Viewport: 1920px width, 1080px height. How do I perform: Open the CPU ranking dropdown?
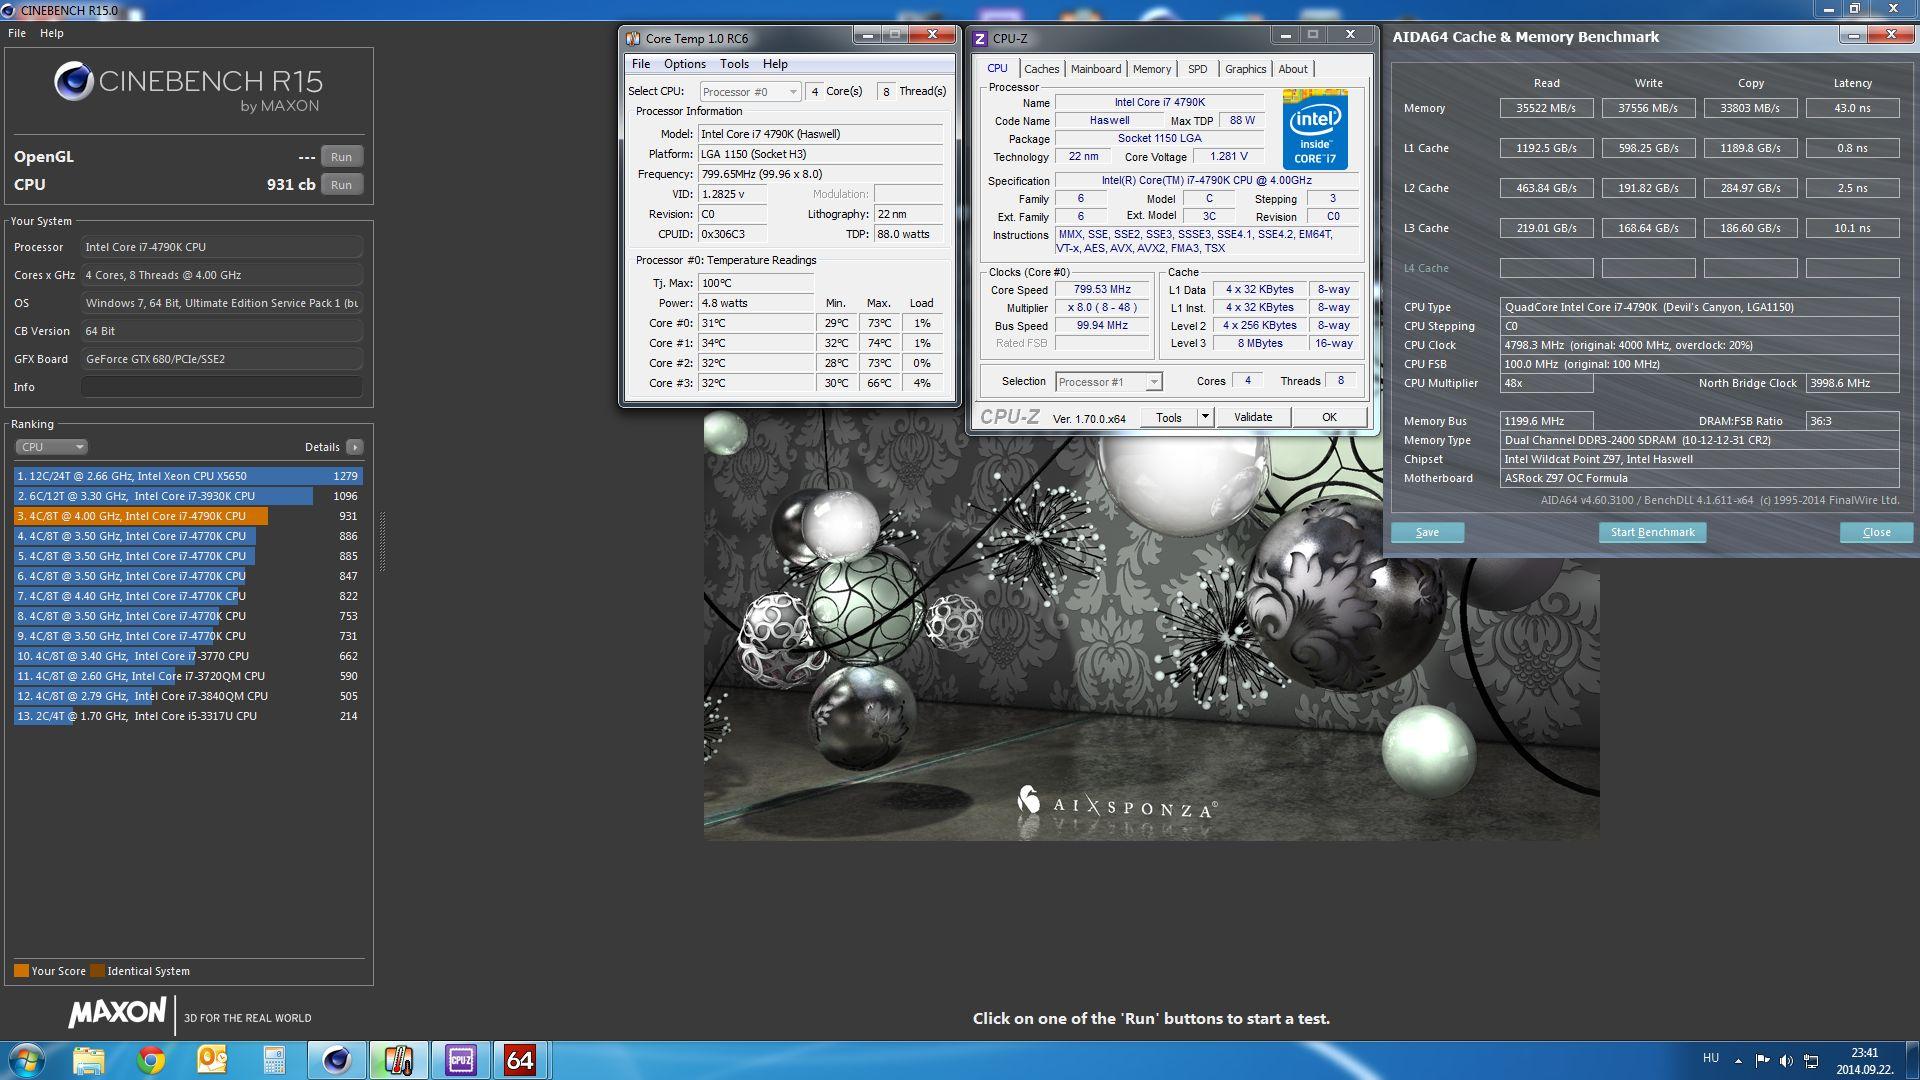51,447
